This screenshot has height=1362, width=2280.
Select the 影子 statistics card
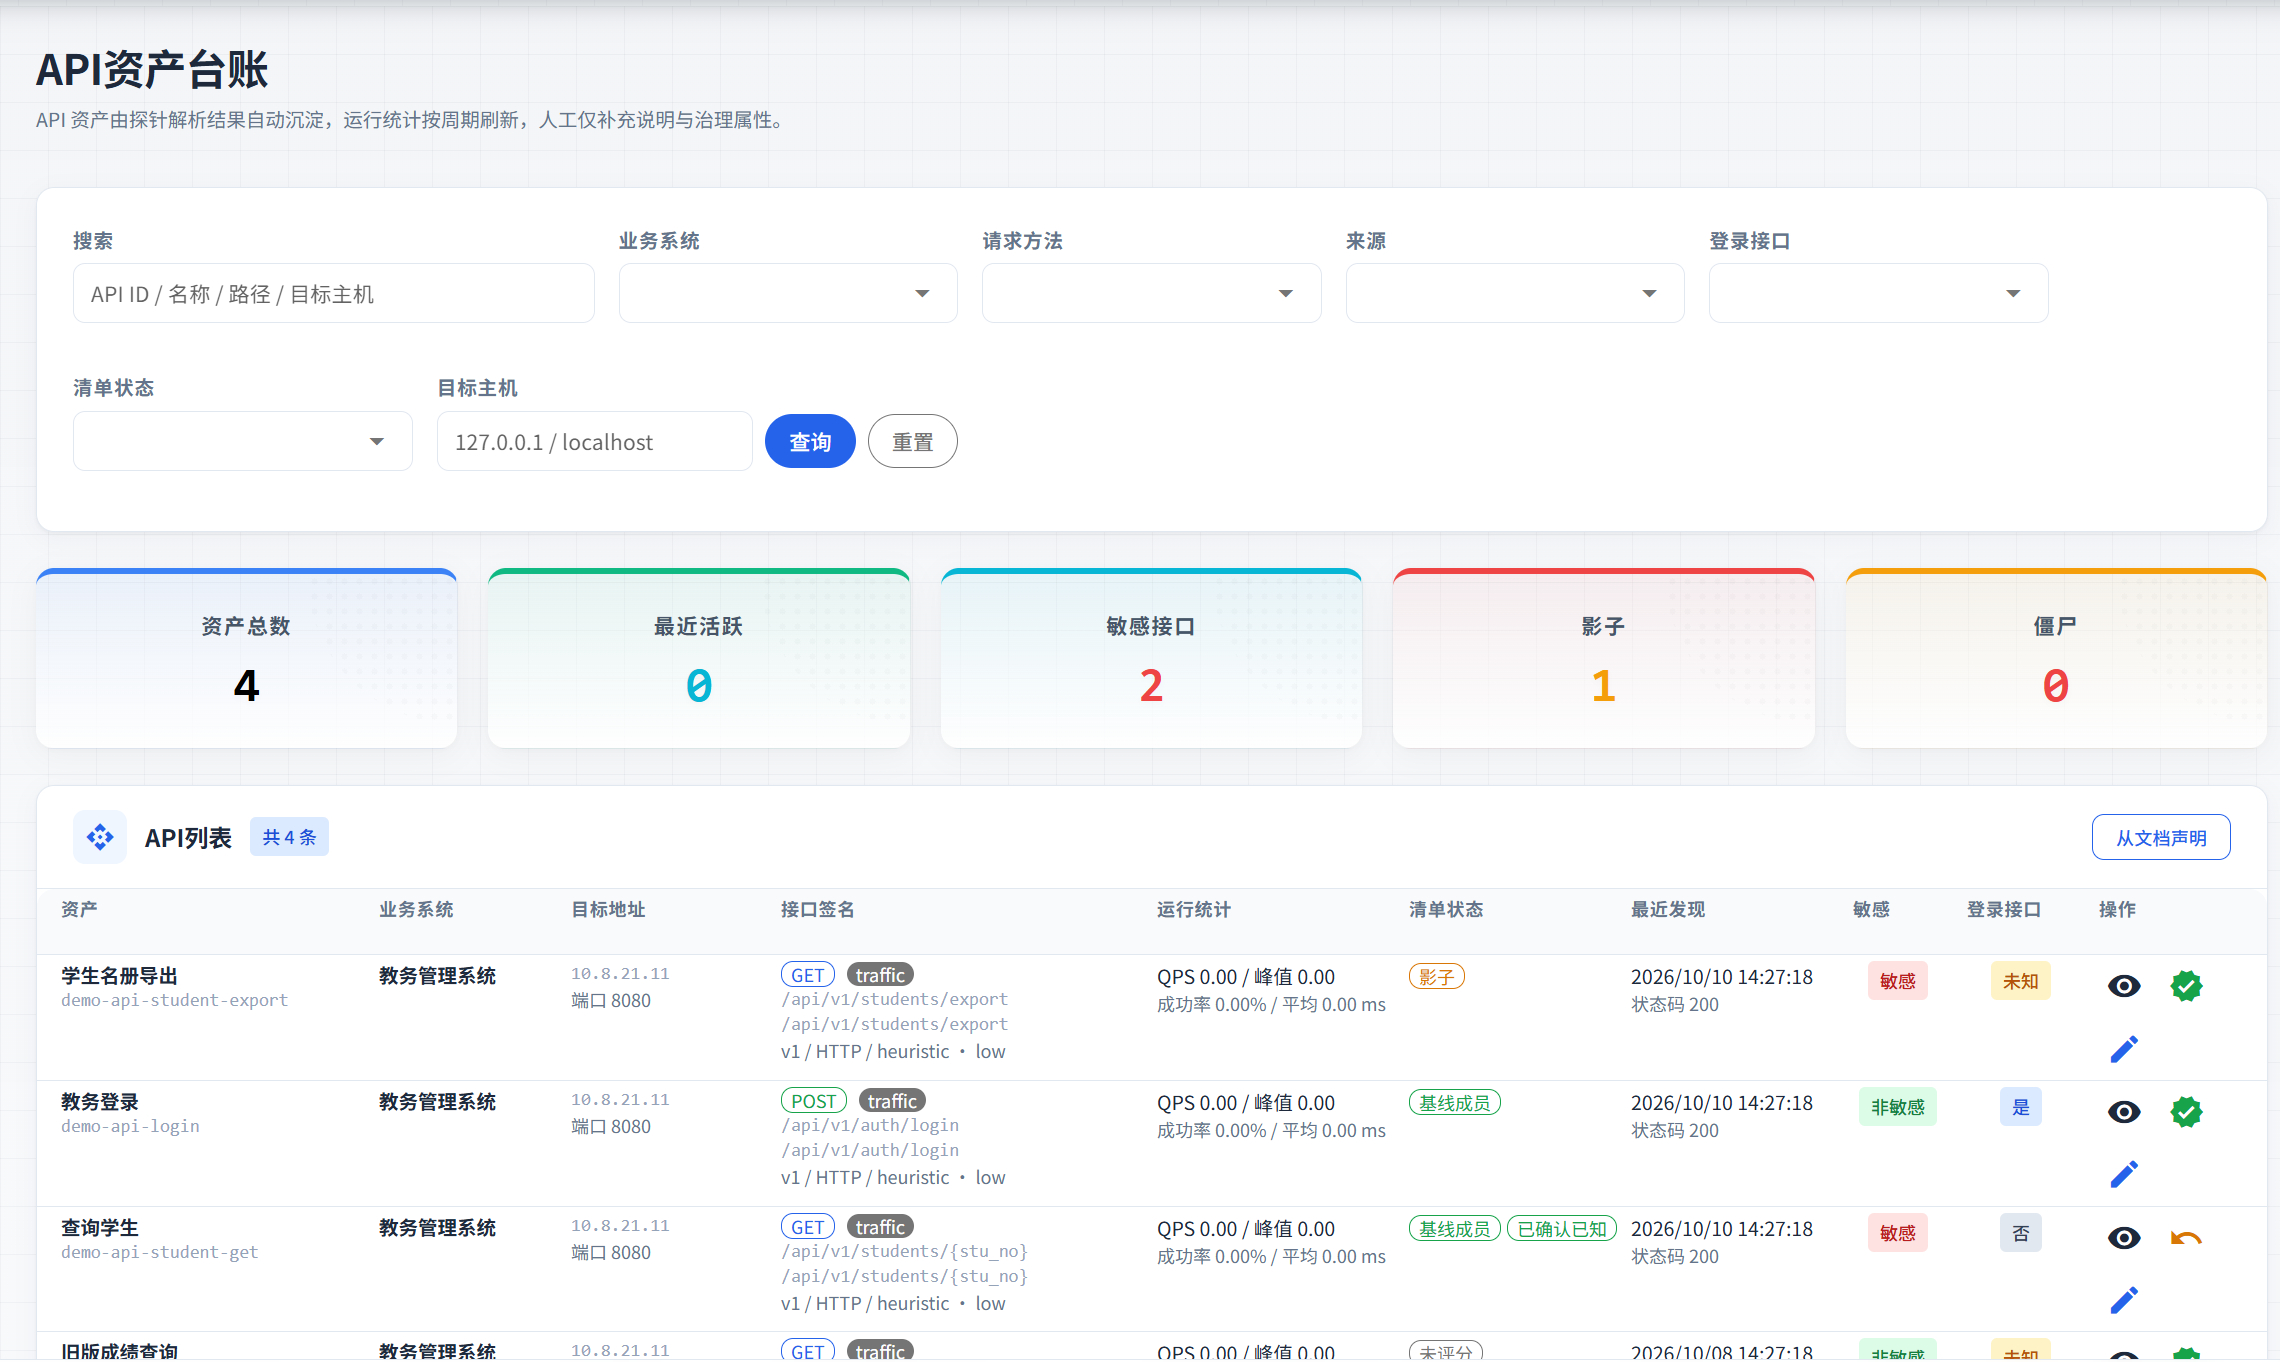coord(1604,658)
